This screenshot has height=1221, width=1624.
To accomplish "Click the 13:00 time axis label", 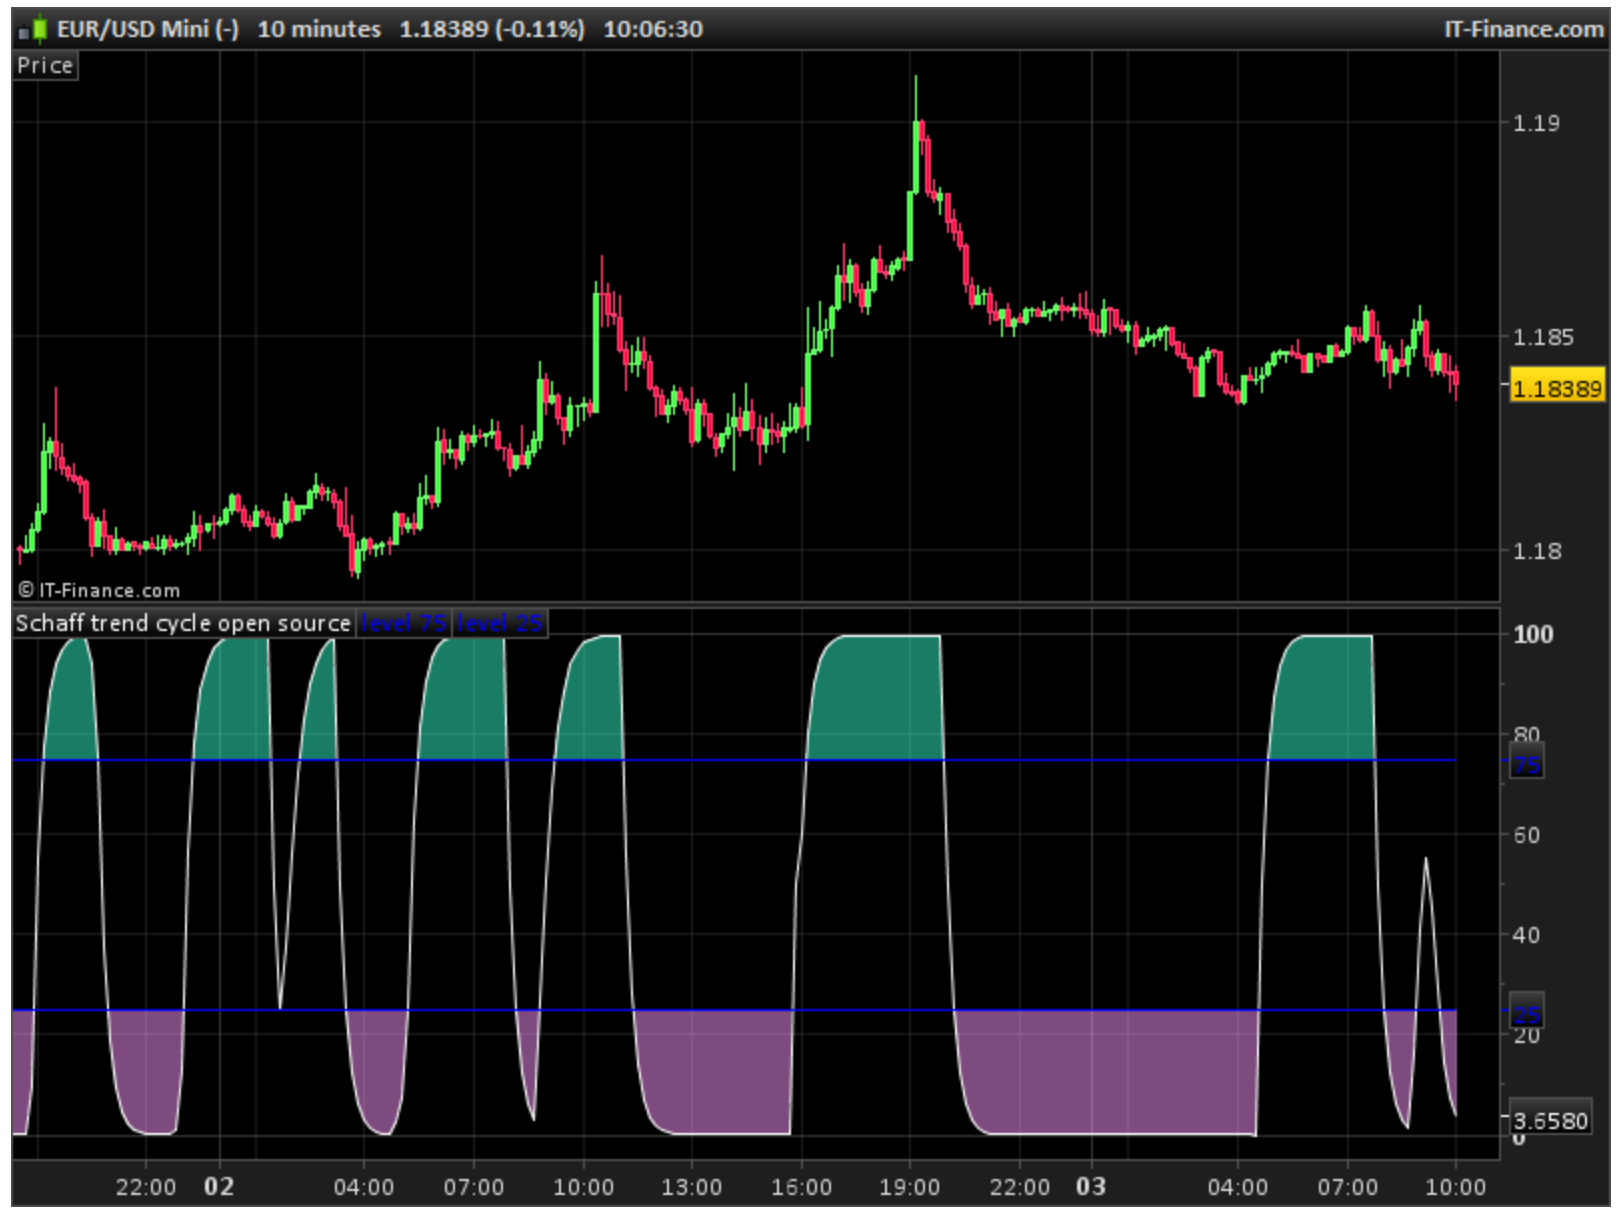I will click(x=691, y=1187).
